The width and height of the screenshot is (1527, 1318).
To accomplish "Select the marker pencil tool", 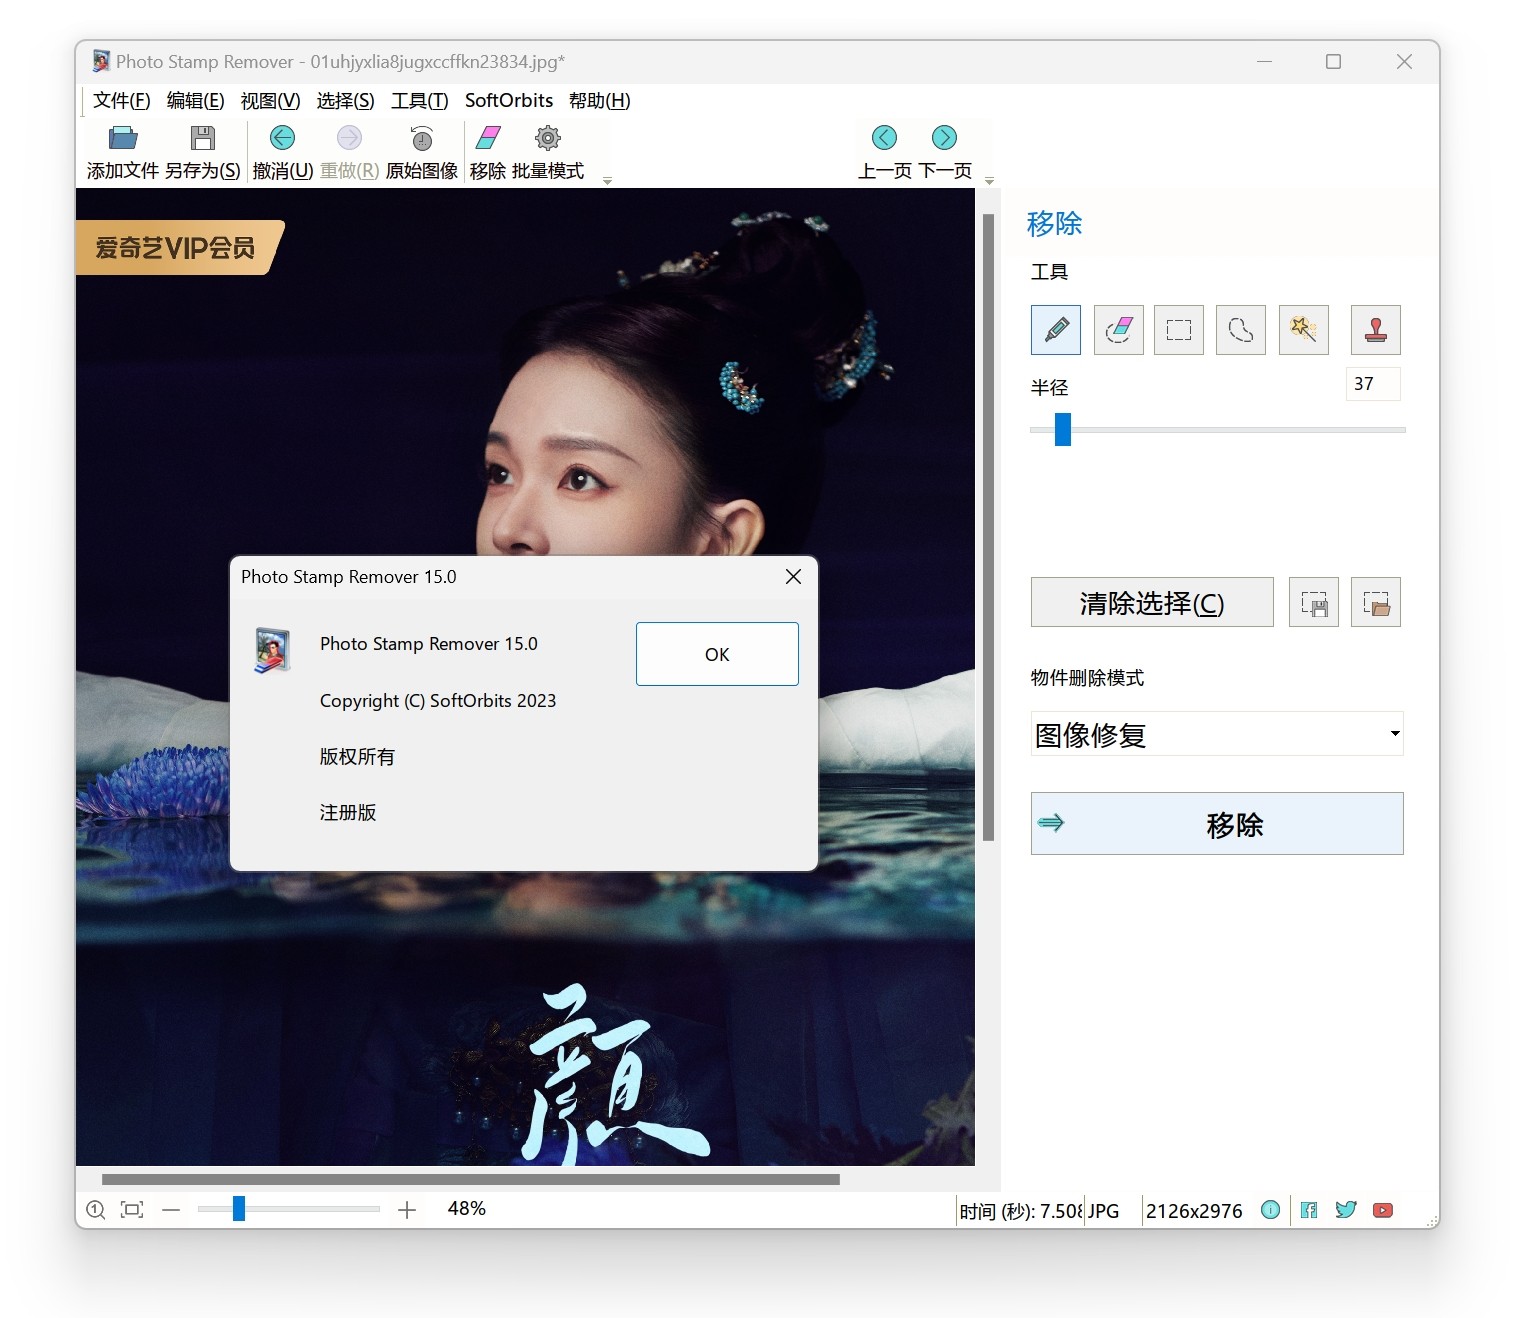I will (1056, 330).
